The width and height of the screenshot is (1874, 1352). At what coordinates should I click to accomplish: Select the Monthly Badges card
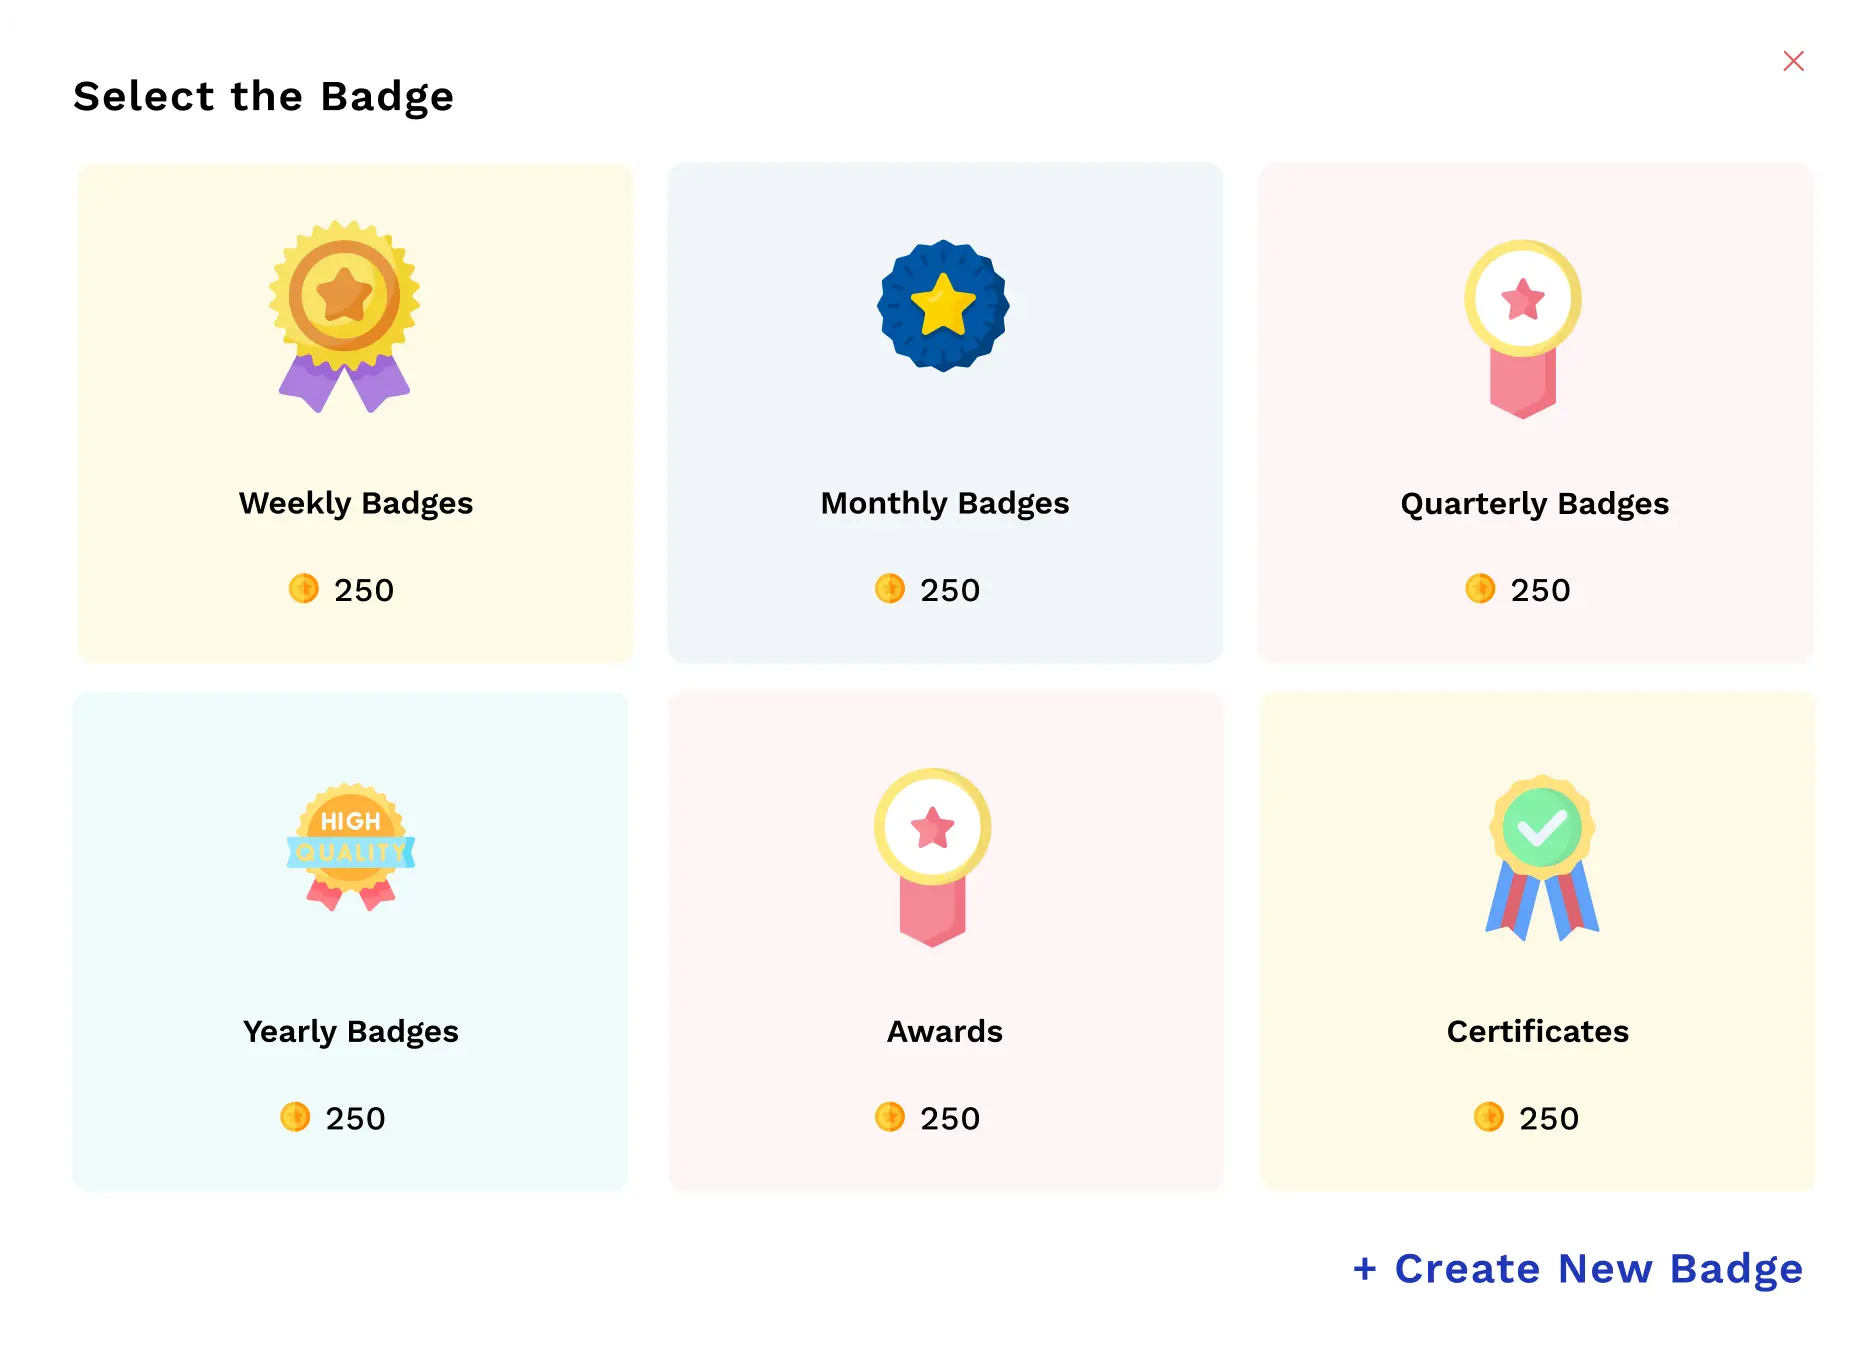[944, 412]
